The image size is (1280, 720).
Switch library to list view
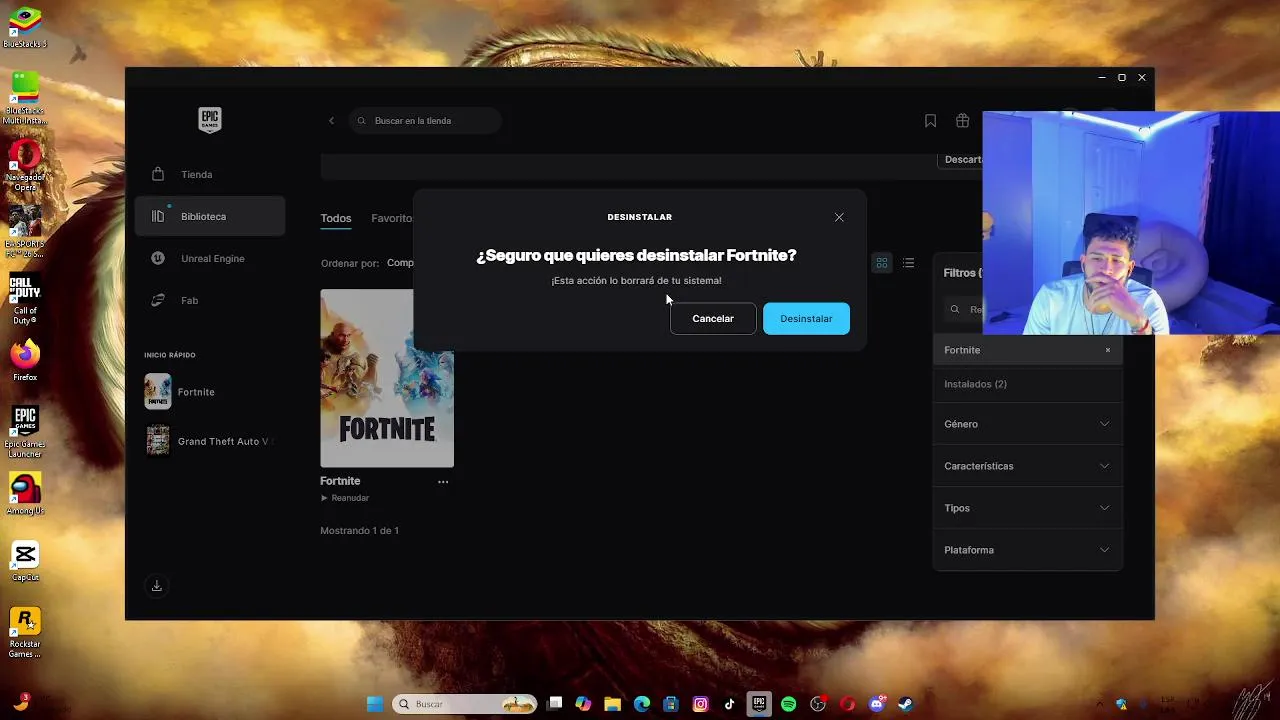(x=908, y=263)
